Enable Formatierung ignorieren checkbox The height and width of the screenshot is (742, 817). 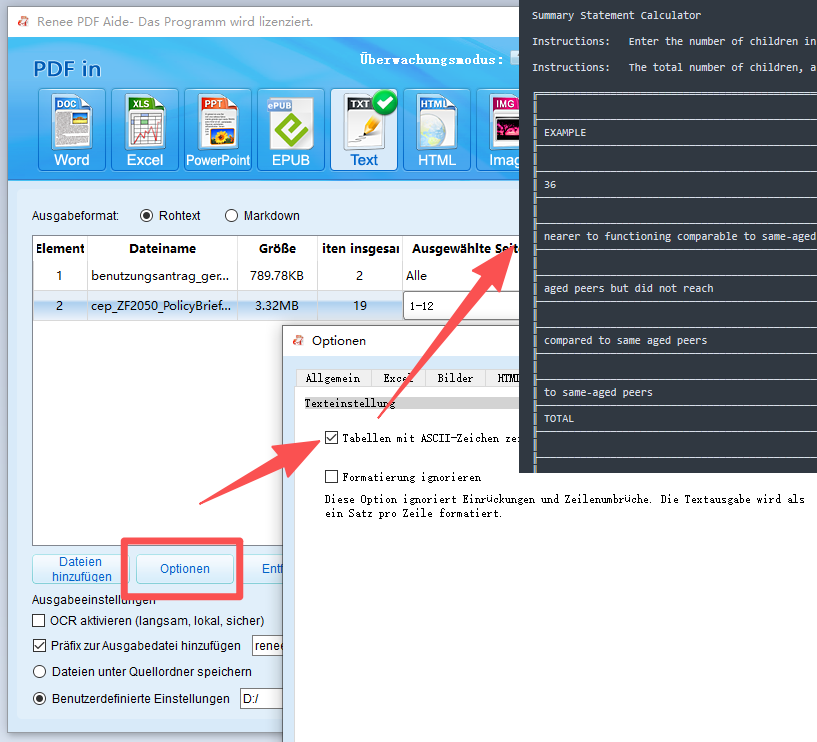(x=331, y=477)
